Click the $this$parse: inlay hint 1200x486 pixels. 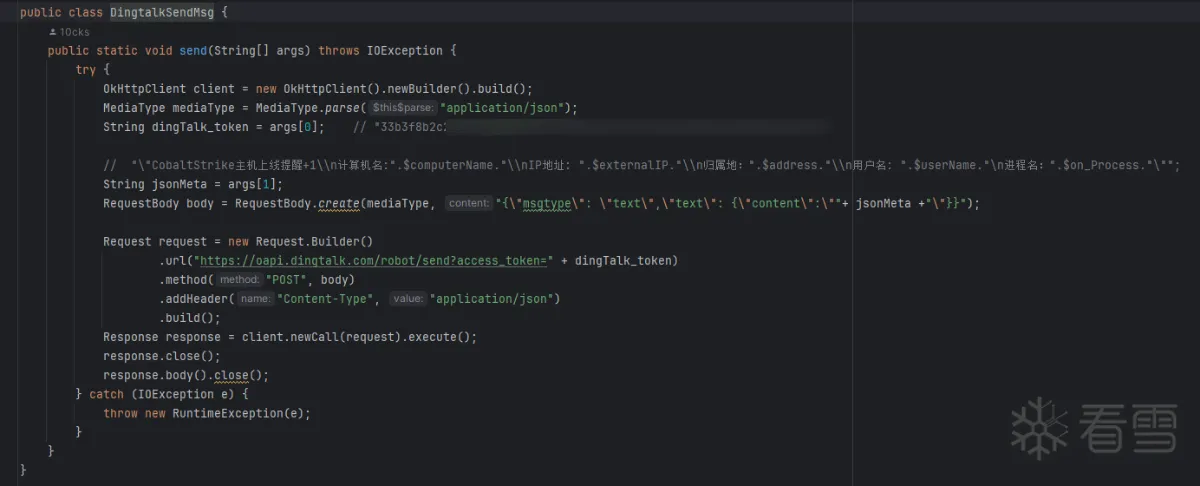pyautogui.click(x=401, y=108)
